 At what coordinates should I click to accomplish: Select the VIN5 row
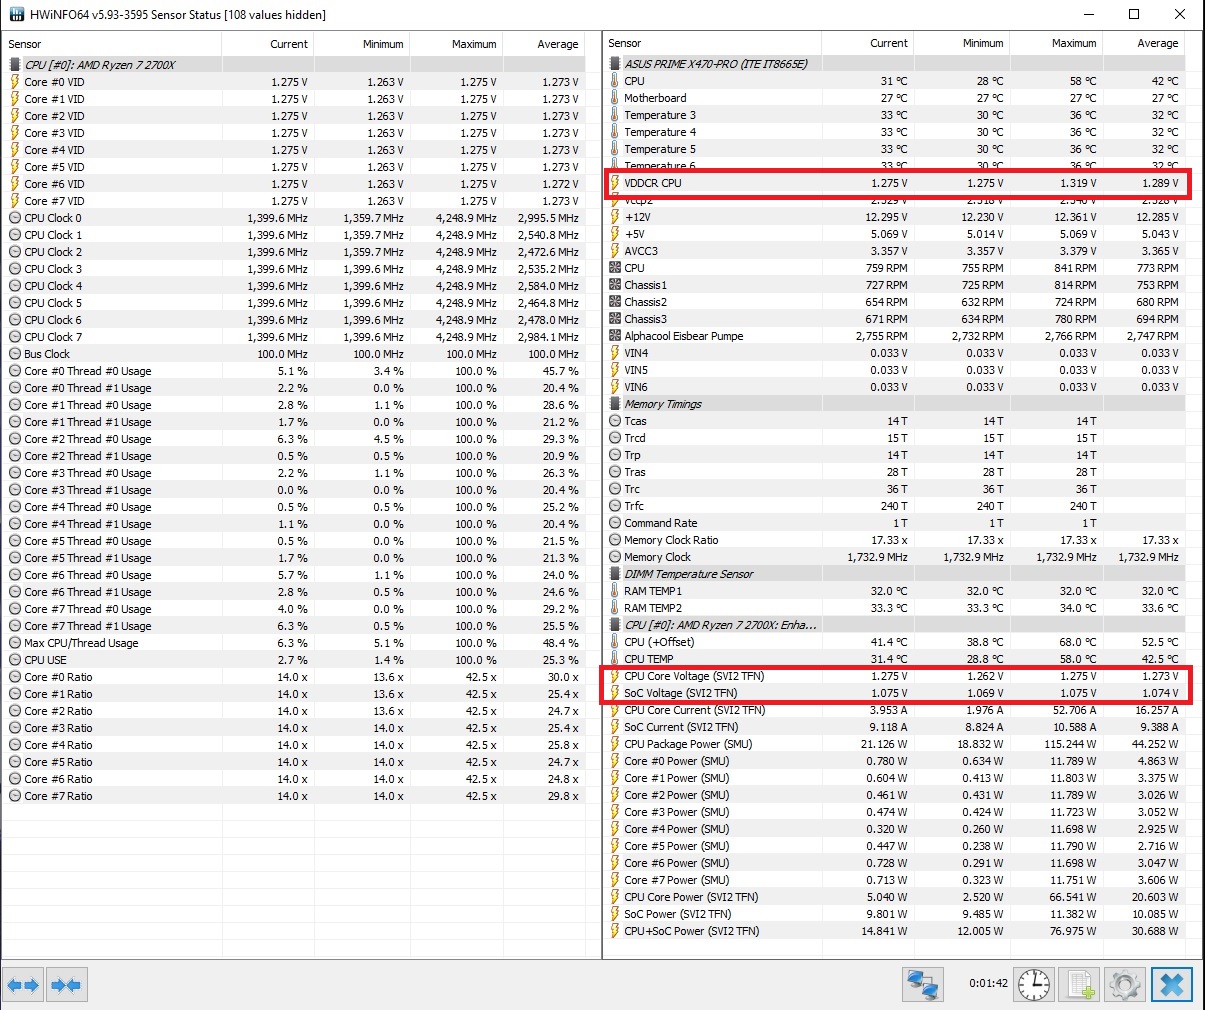[895, 370]
